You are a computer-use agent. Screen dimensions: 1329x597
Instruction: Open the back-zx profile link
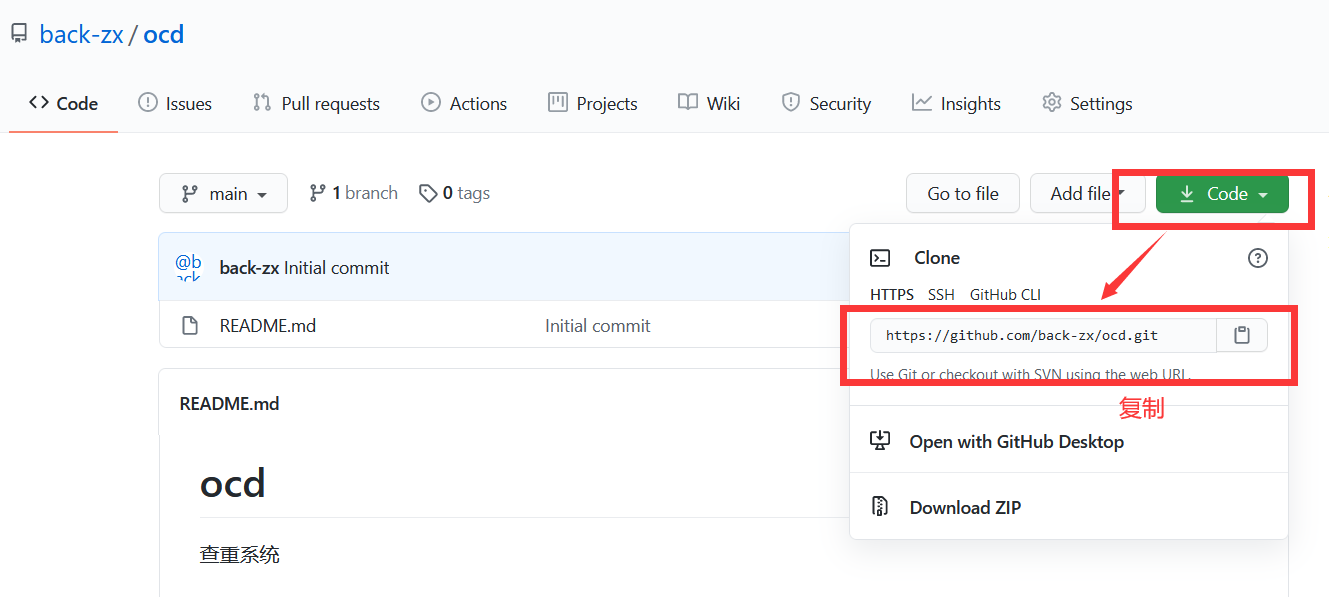tap(80, 32)
